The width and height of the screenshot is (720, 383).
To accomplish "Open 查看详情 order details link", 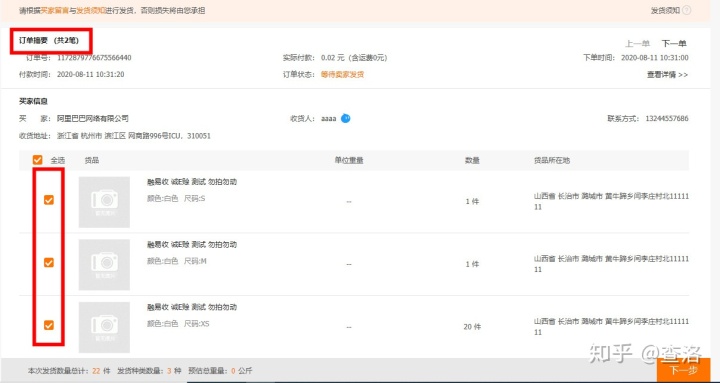I will (x=667, y=74).
